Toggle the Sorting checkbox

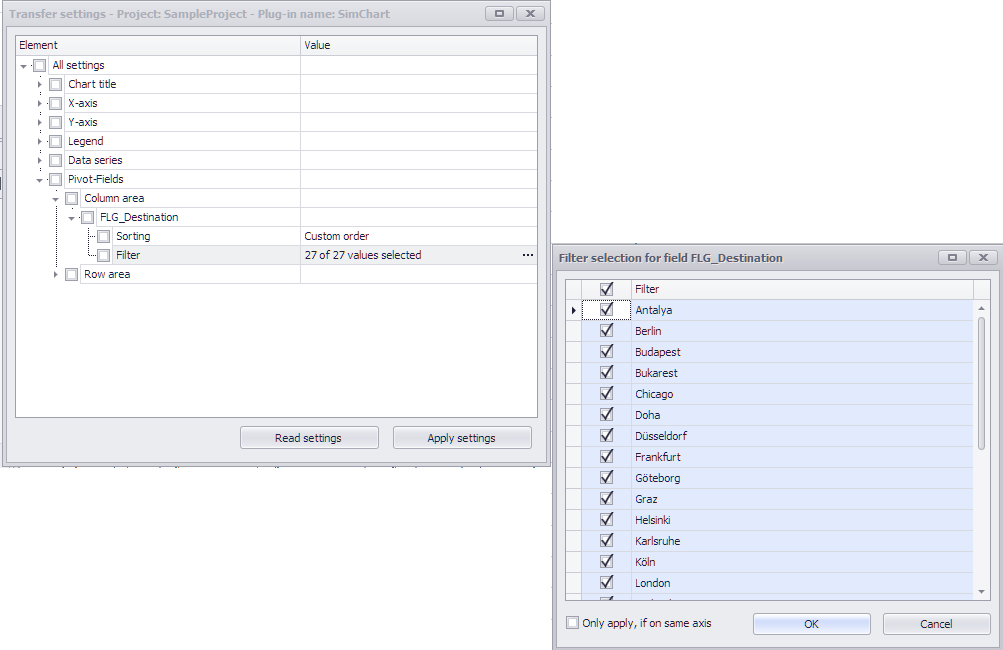(104, 236)
